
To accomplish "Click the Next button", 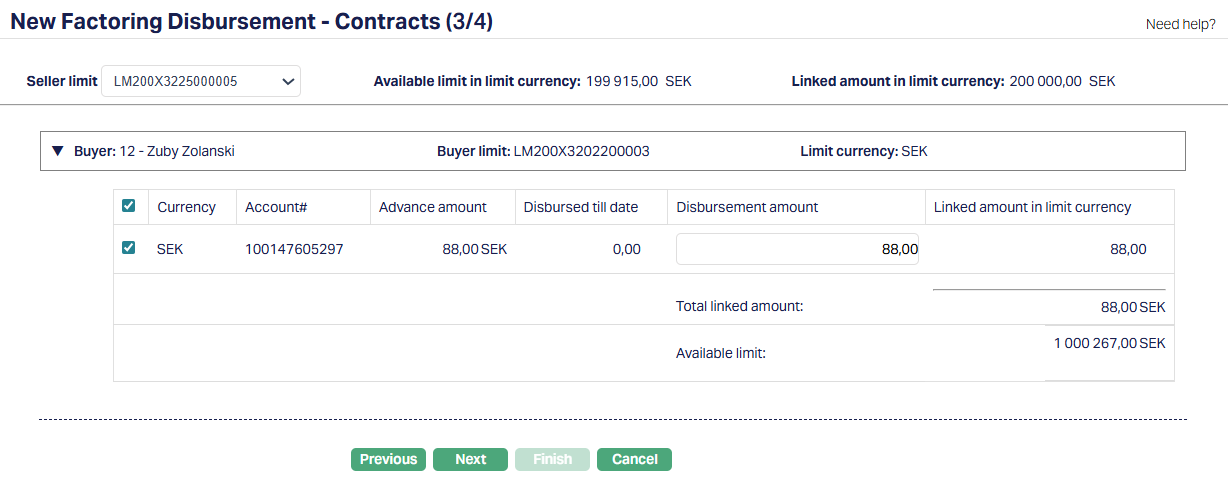I will tap(470, 459).
